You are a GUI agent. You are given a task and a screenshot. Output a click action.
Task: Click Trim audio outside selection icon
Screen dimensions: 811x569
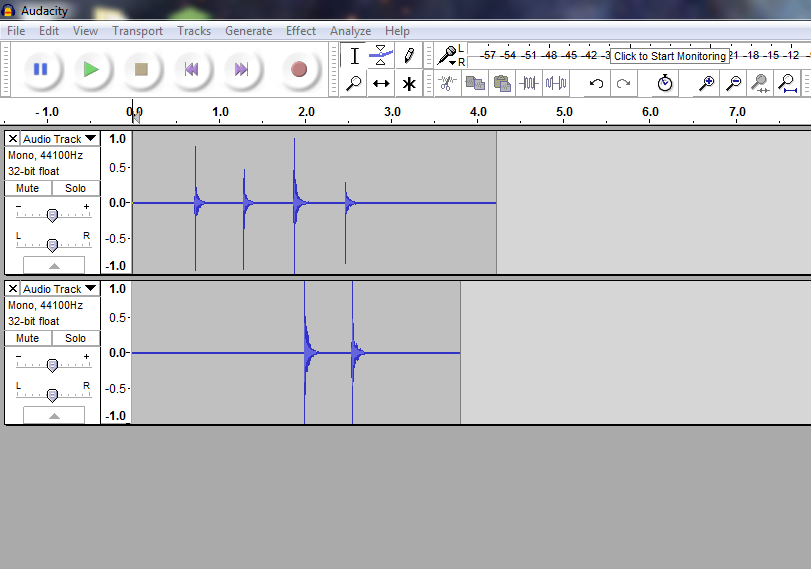(529, 83)
